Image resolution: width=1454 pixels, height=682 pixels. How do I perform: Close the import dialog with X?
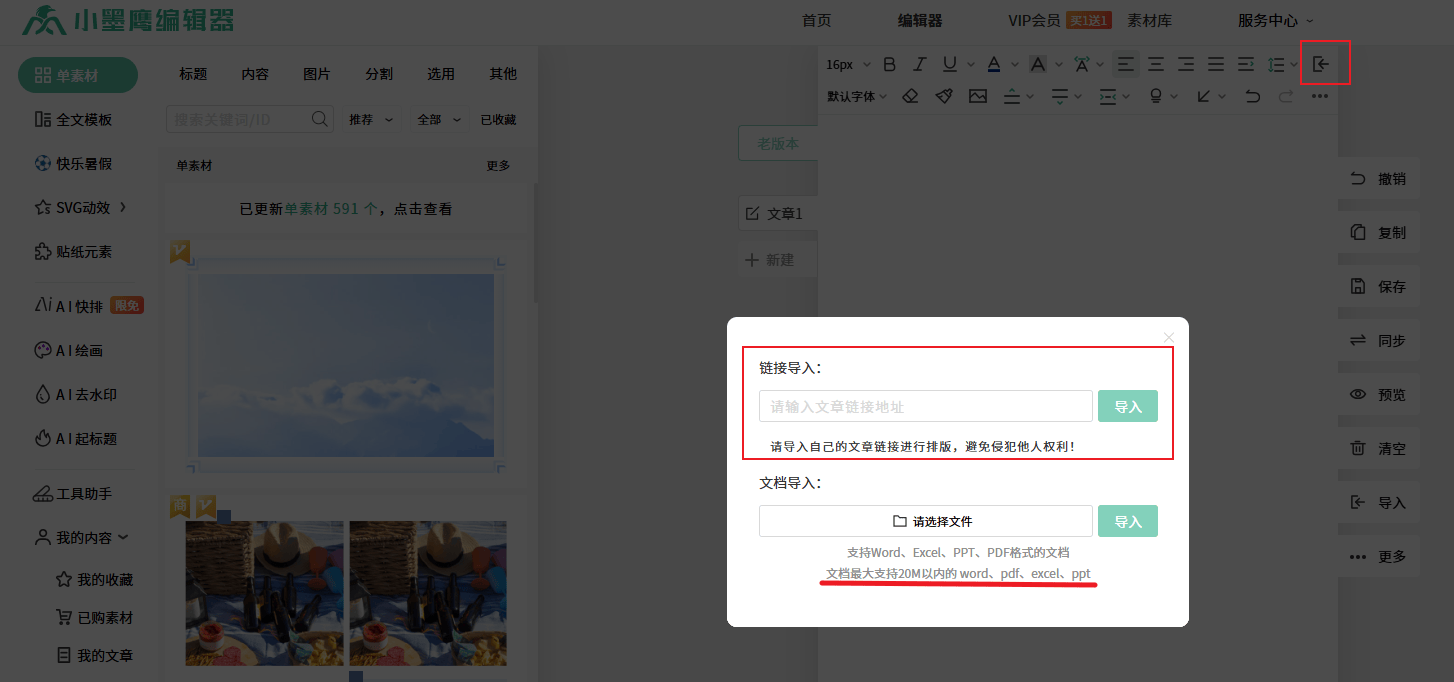(x=1169, y=337)
